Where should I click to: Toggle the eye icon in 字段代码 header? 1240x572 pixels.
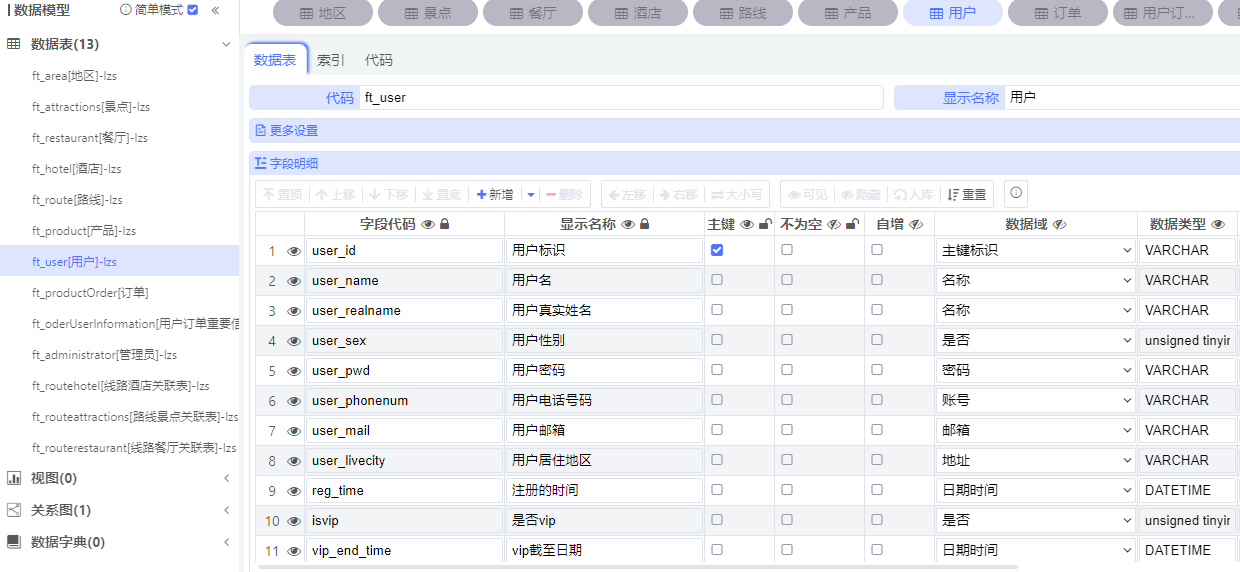click(428, 225)
